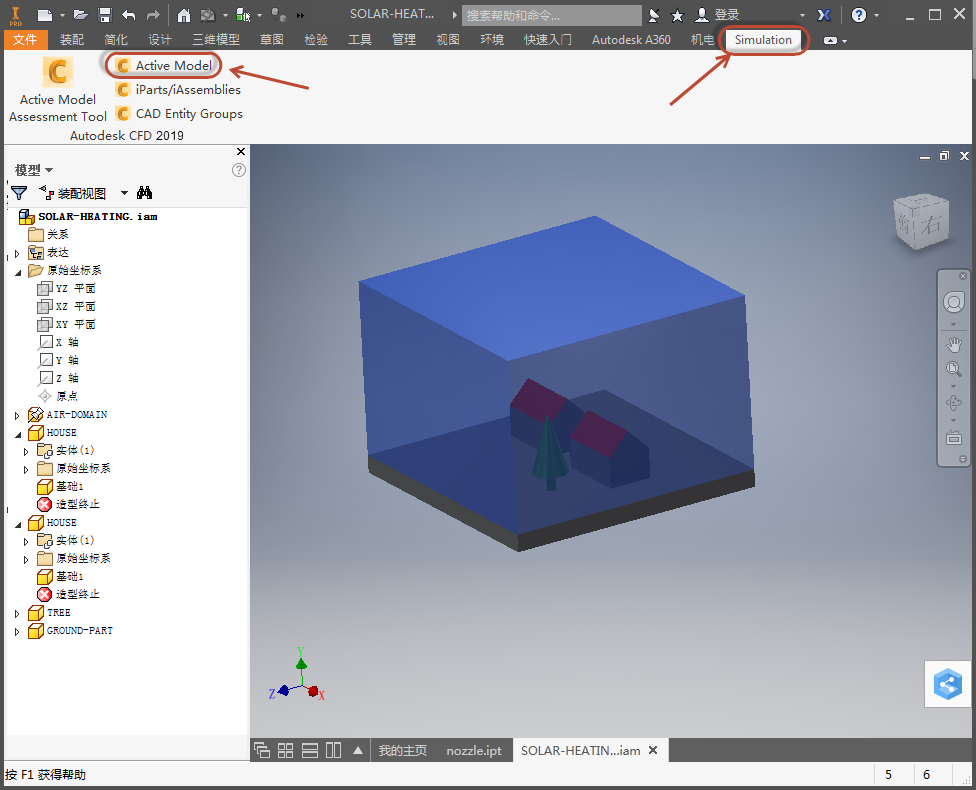
Task: Click the 登录 sign-in button
Action: (x=717, y=15)
